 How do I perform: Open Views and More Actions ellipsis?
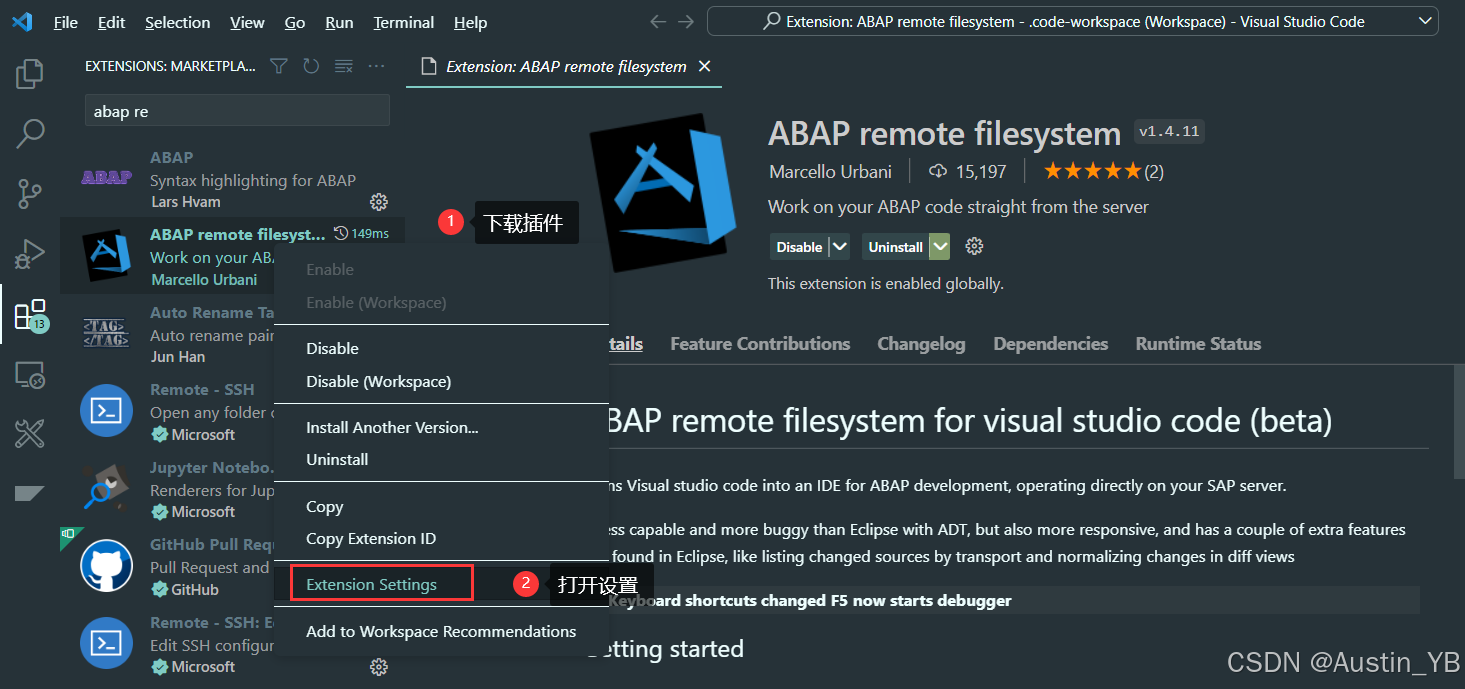pyautogui.click(x=376, y=66)
